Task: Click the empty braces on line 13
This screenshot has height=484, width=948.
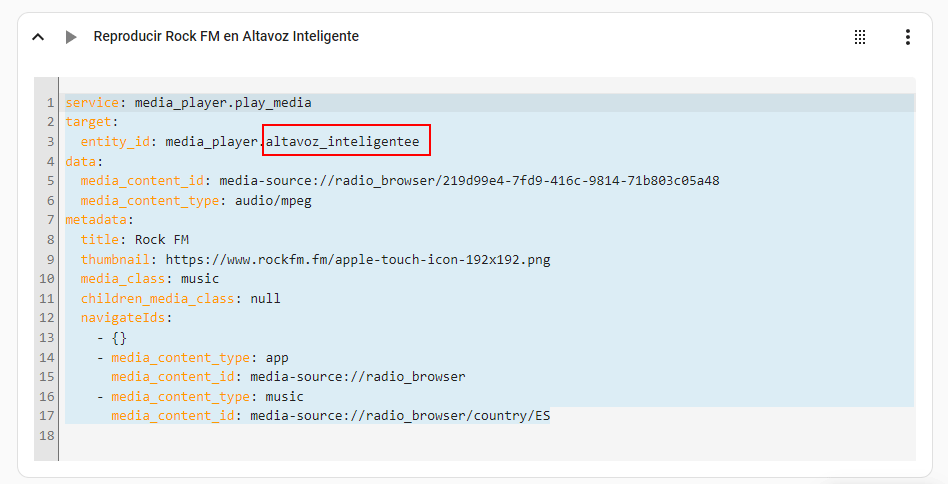Action: click(x=119, y=338)
